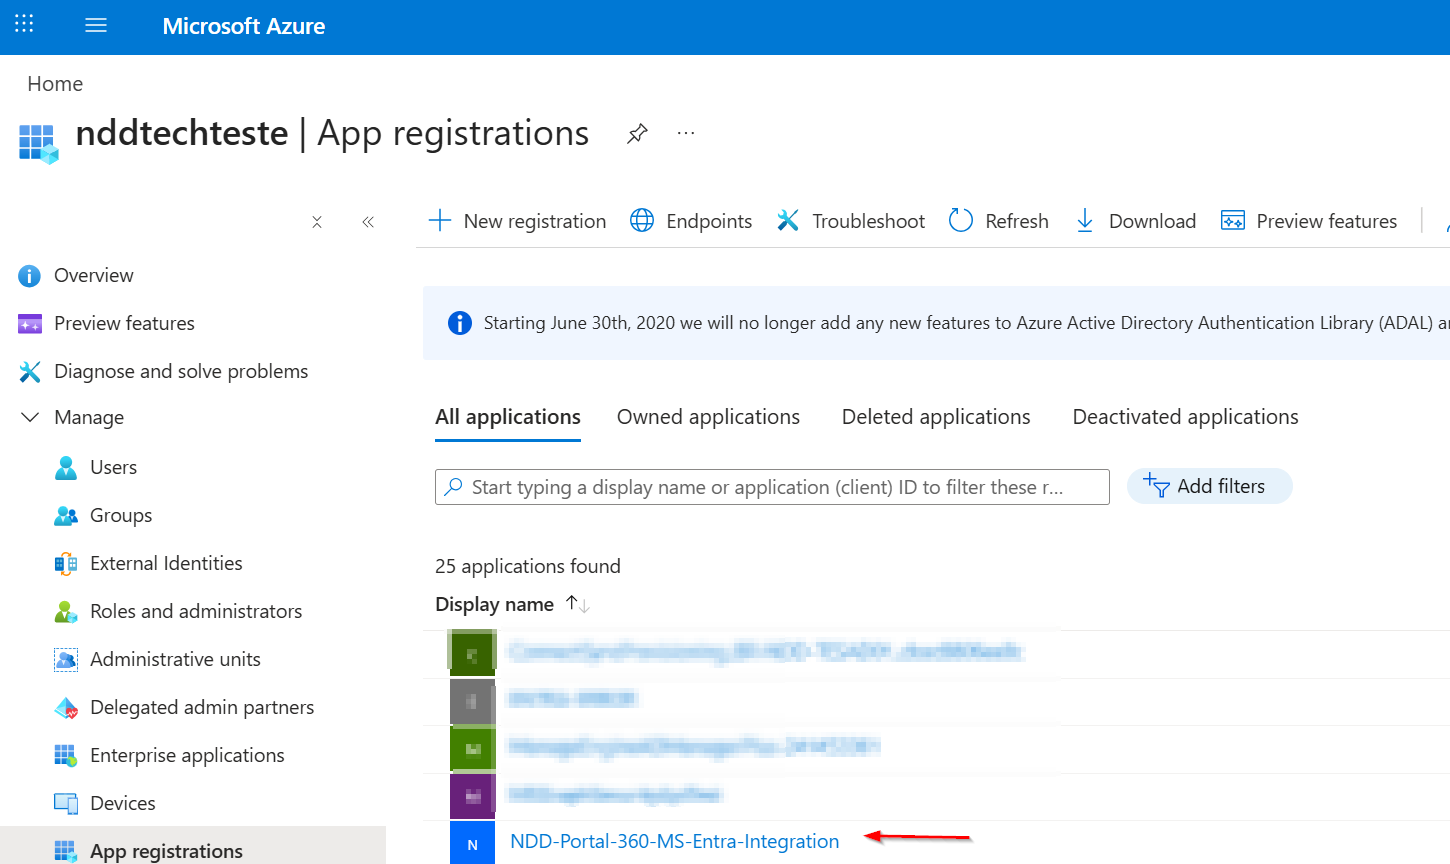1450x864 pixels.
Task: Collapse the sidebar with the double chevron
Action: (367, 221)
